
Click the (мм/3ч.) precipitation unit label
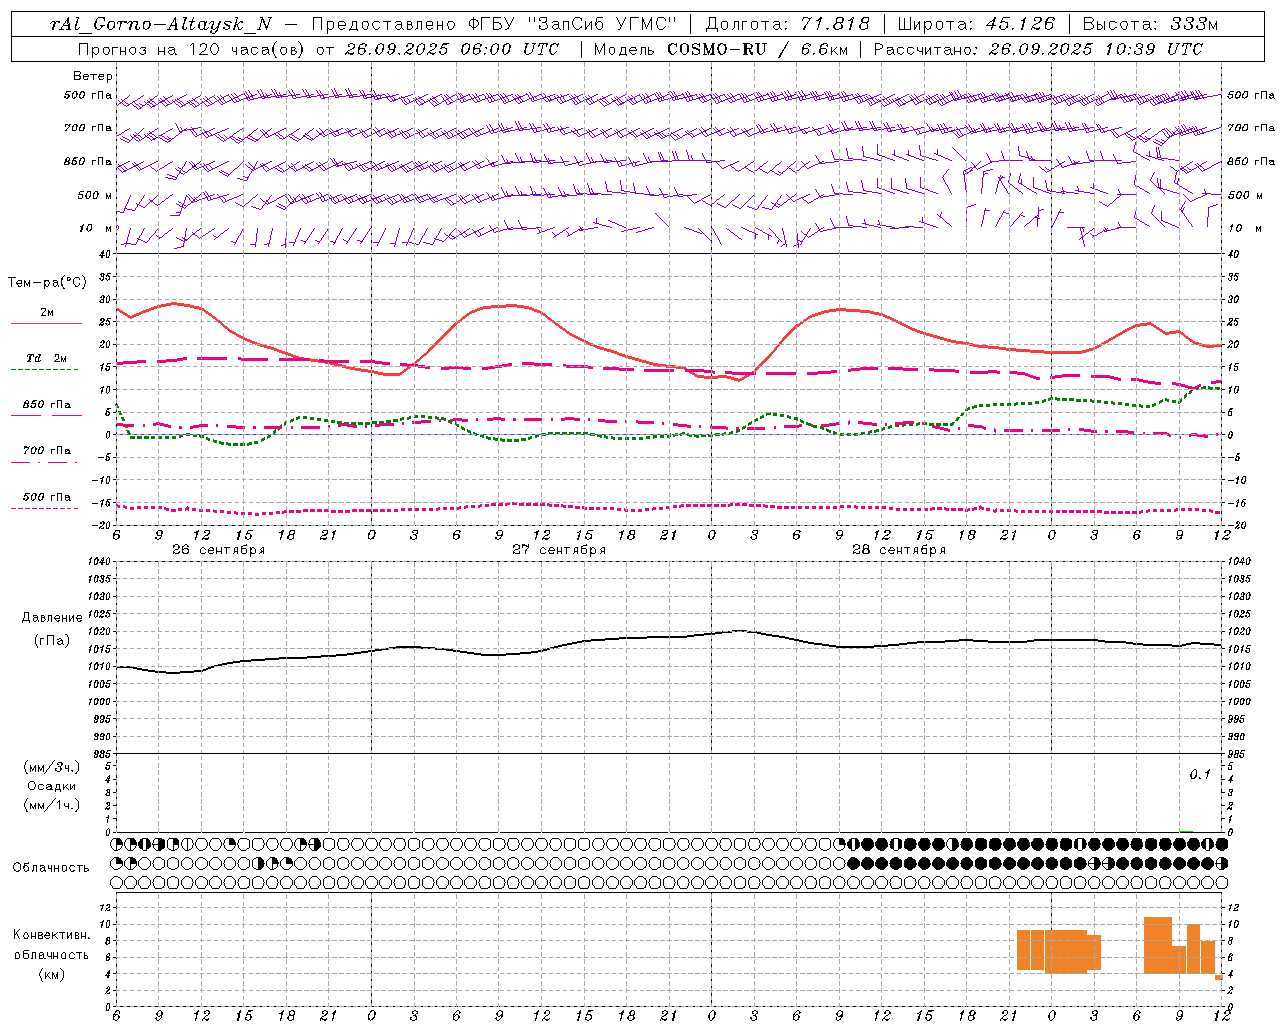coord(51,767)
